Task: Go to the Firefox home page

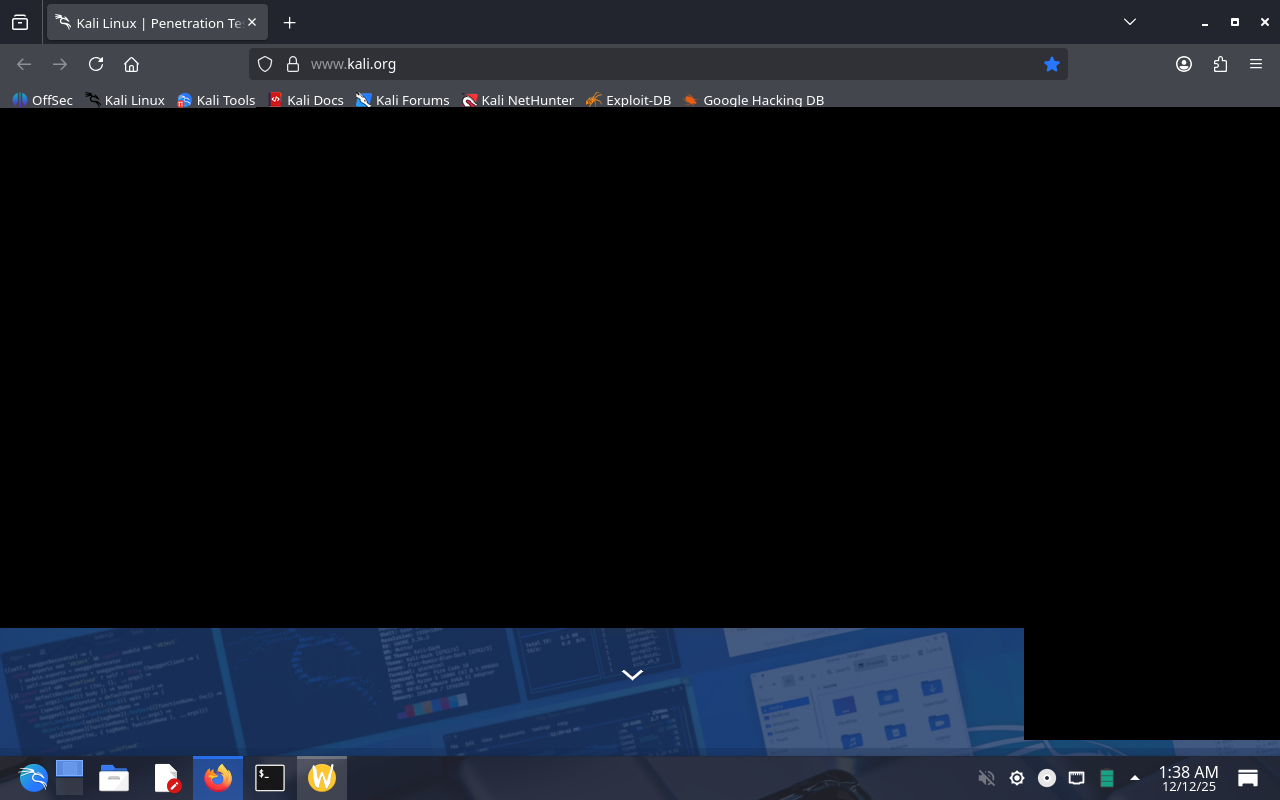Action: coord(131,64)
